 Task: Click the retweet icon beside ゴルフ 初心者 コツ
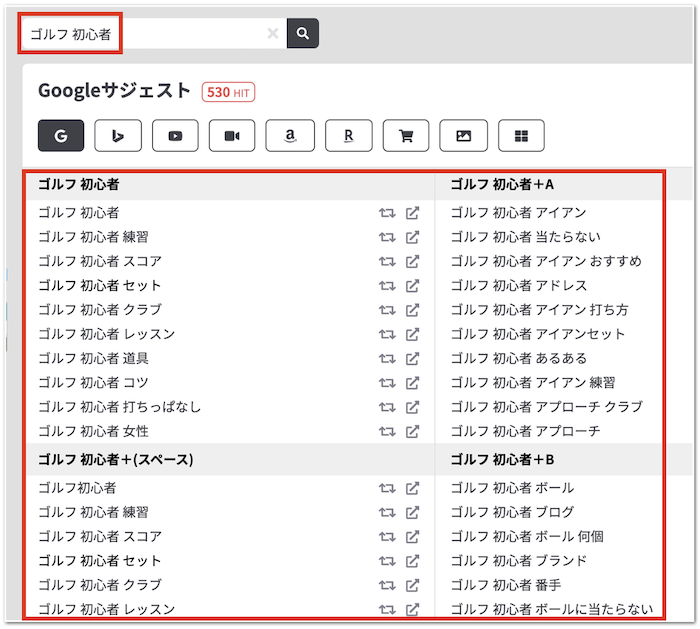[x=387, y=382]
